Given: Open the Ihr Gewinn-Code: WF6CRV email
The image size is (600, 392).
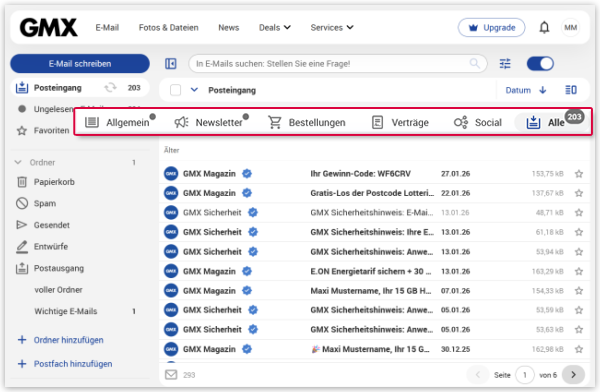Looking at the screenshot, I should click(x=374, y=174).
